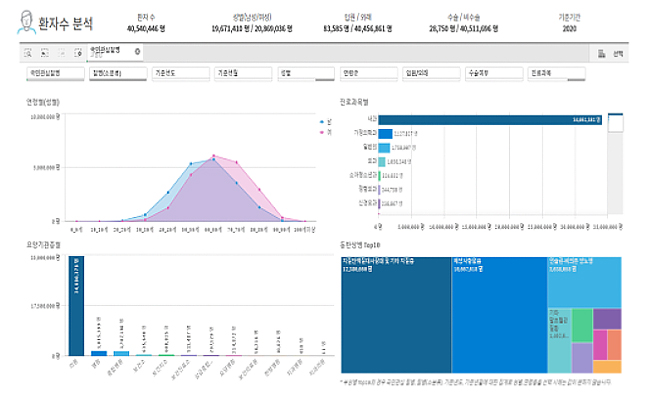
Task: Select the dark blue treemap block
Action: pos(396,315)
